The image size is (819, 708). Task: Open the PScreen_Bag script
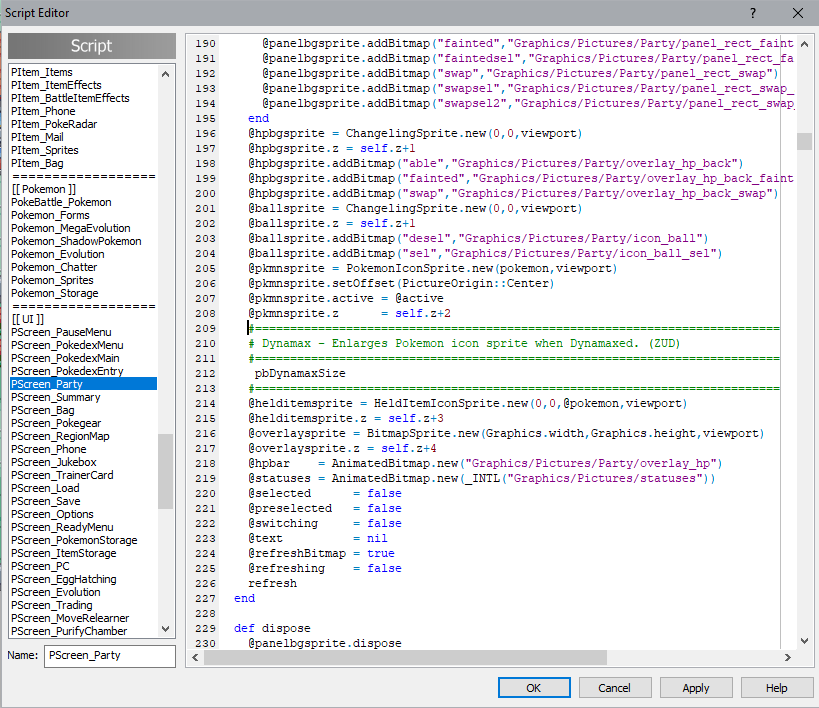42,410
